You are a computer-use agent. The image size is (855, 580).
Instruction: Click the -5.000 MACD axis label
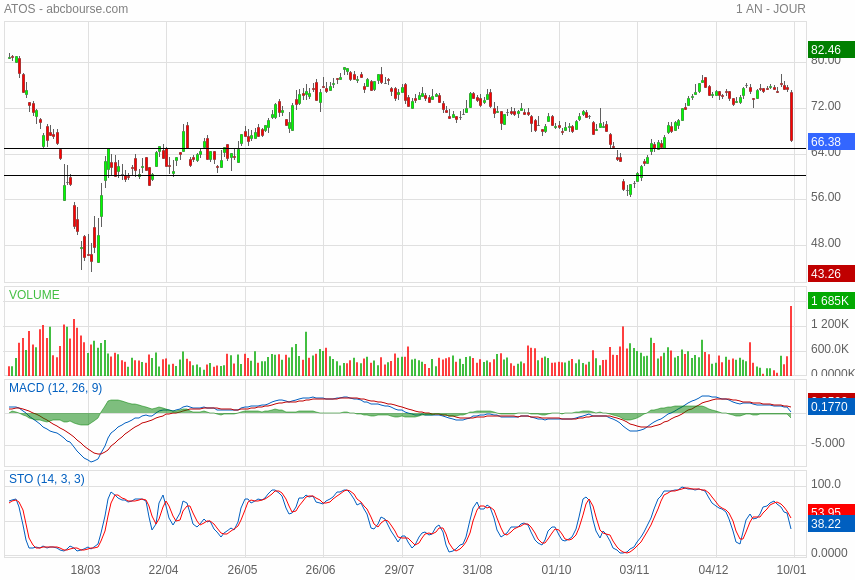click(x=827, y=443)
